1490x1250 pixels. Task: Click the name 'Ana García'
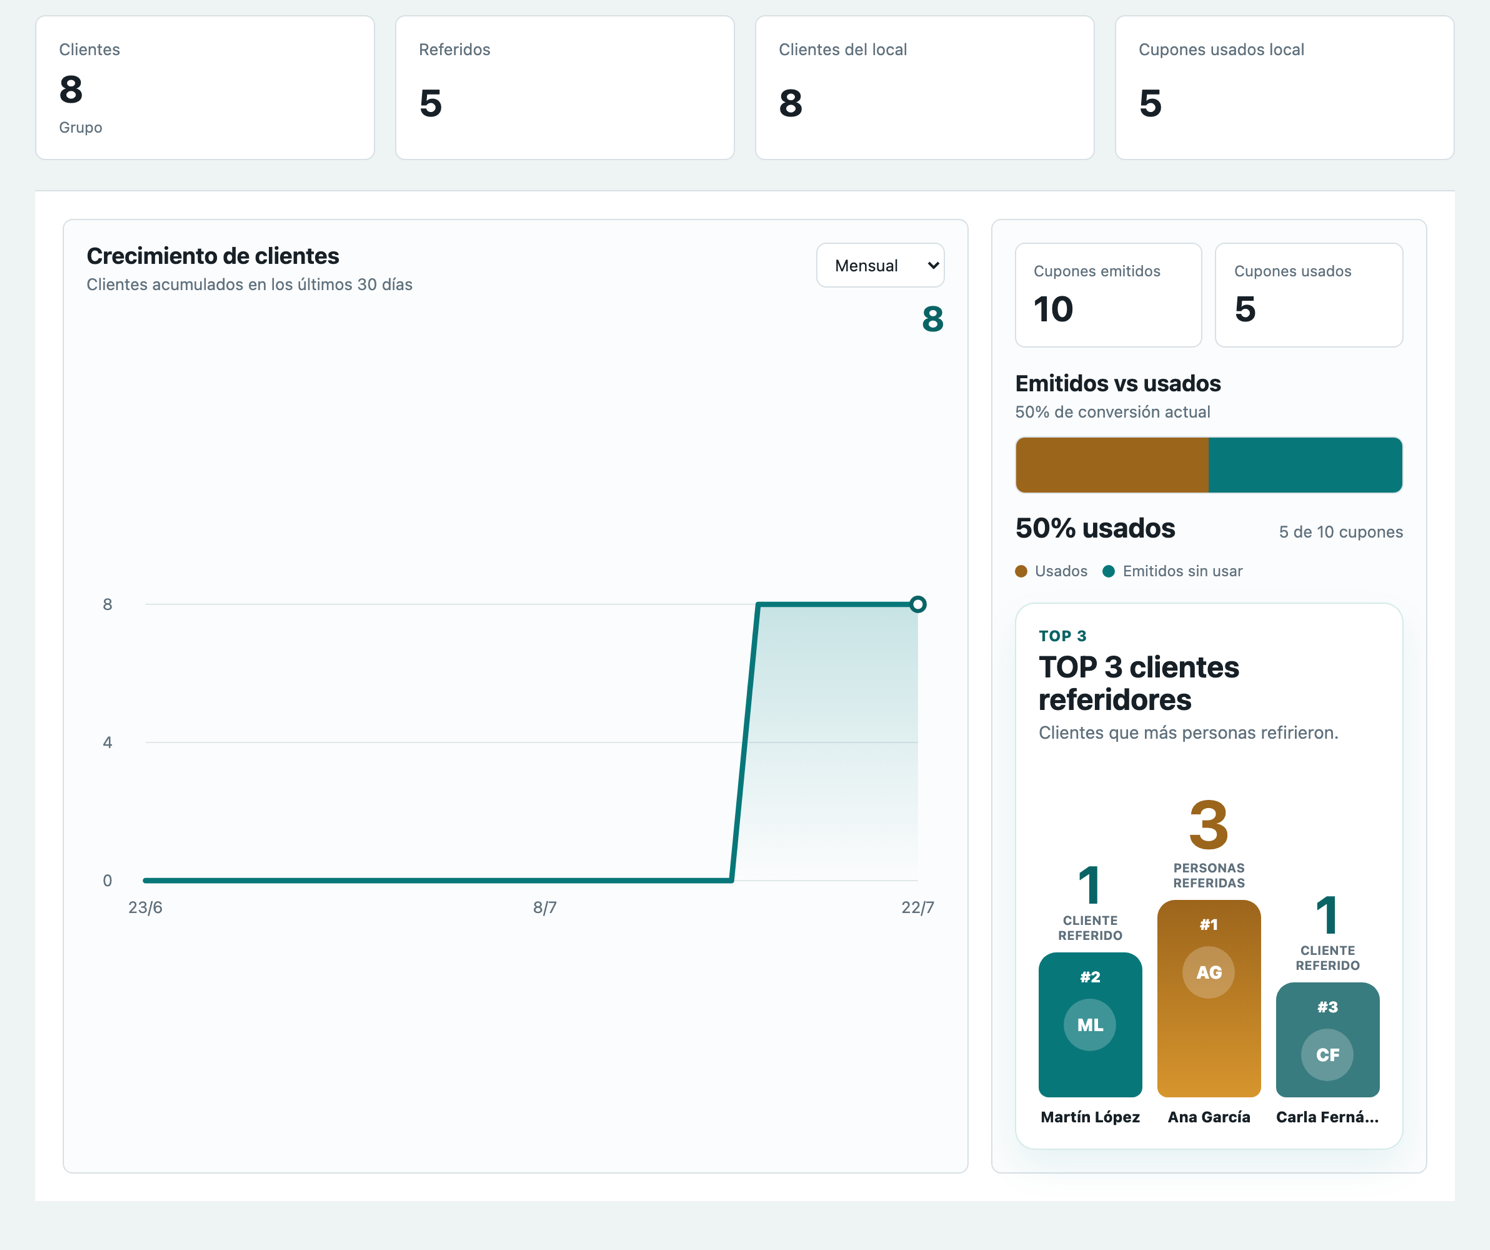(x=1209, y=1117)
